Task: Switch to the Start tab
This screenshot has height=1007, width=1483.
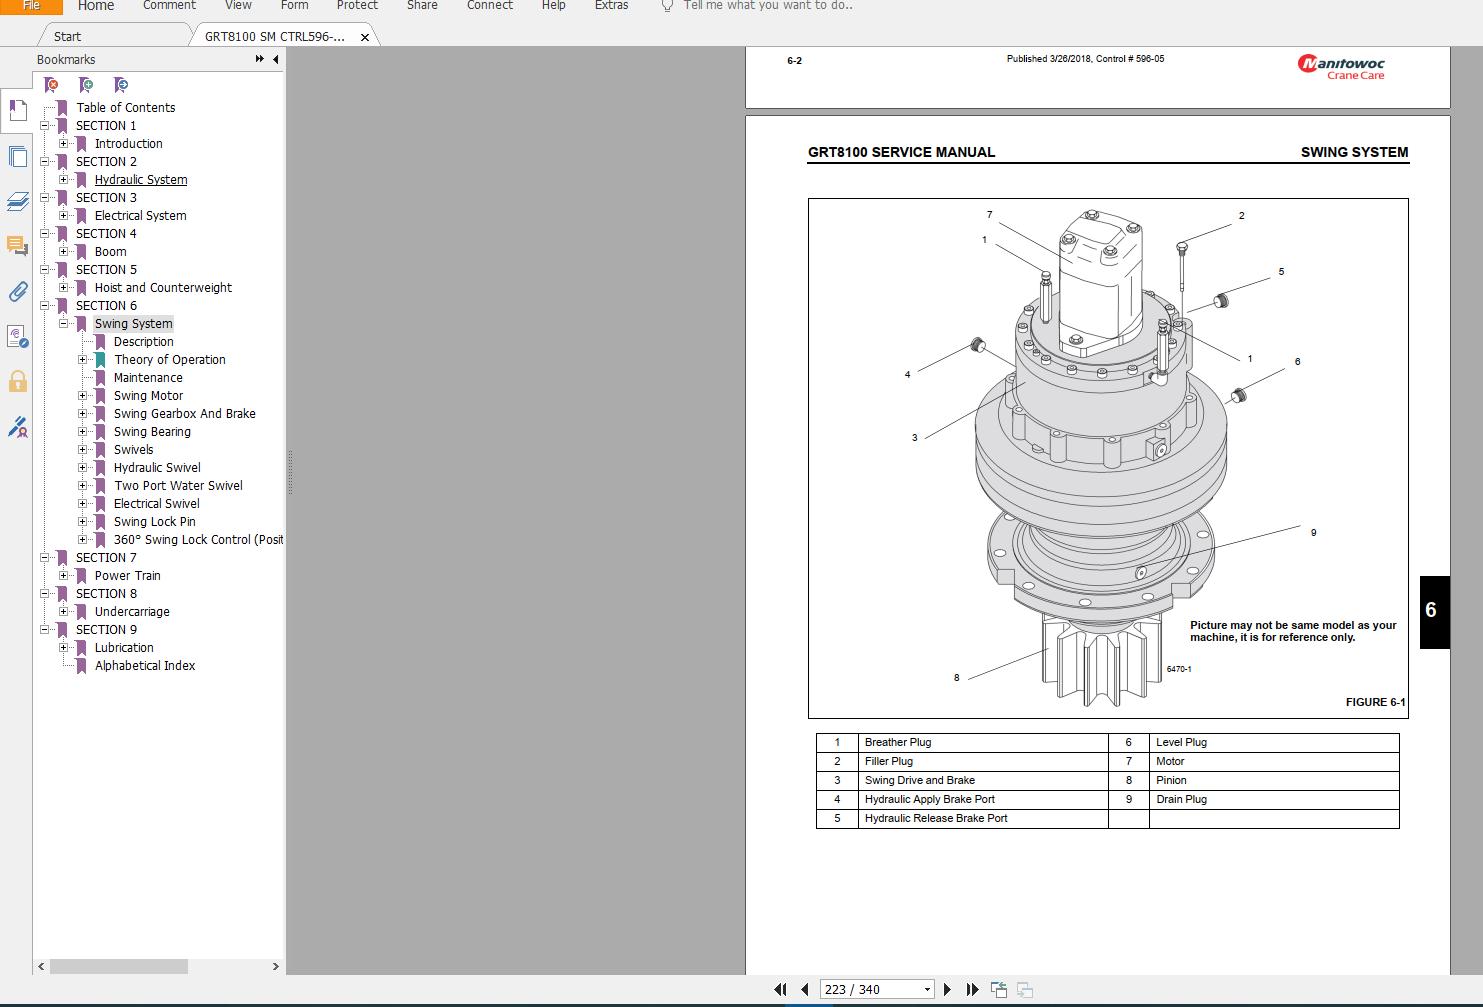Action: pos(66,35)
